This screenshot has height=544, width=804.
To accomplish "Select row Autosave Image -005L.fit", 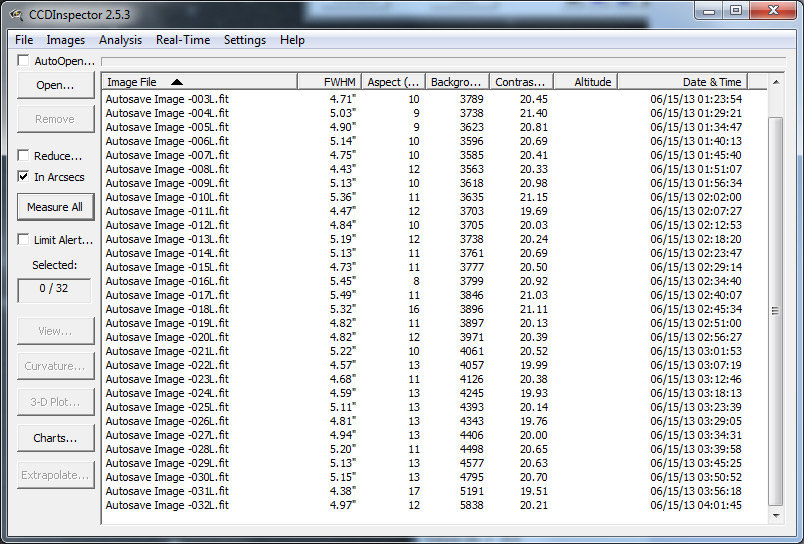I will point(434,127).
